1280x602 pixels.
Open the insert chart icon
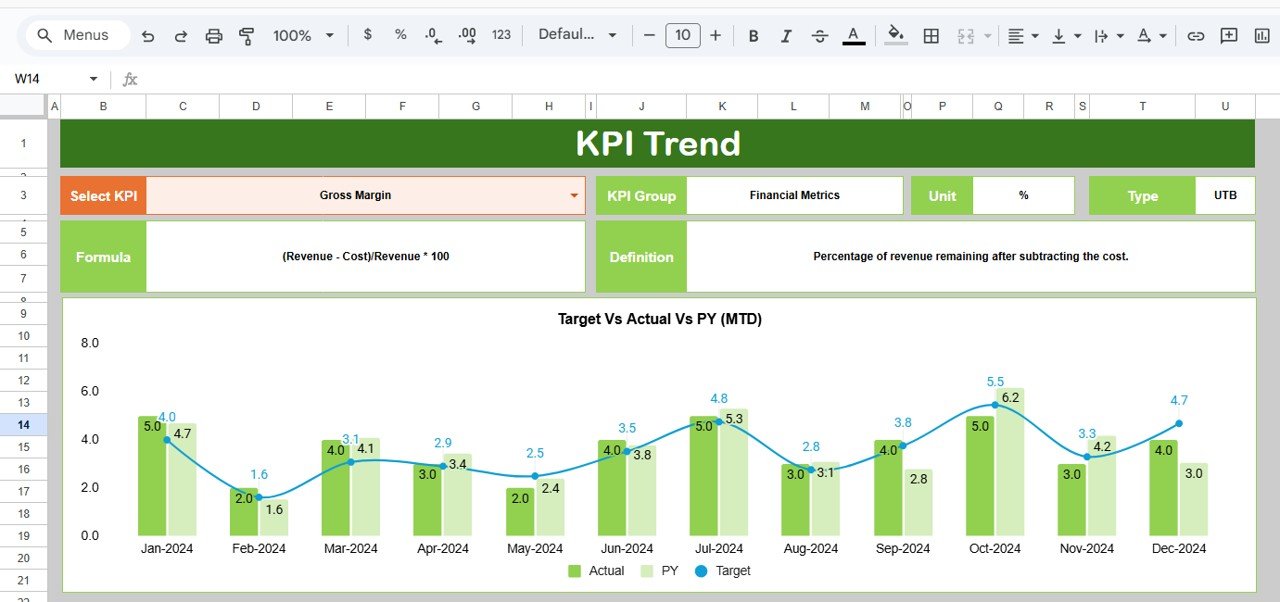pyautogui.click(x=1259, y=35)
